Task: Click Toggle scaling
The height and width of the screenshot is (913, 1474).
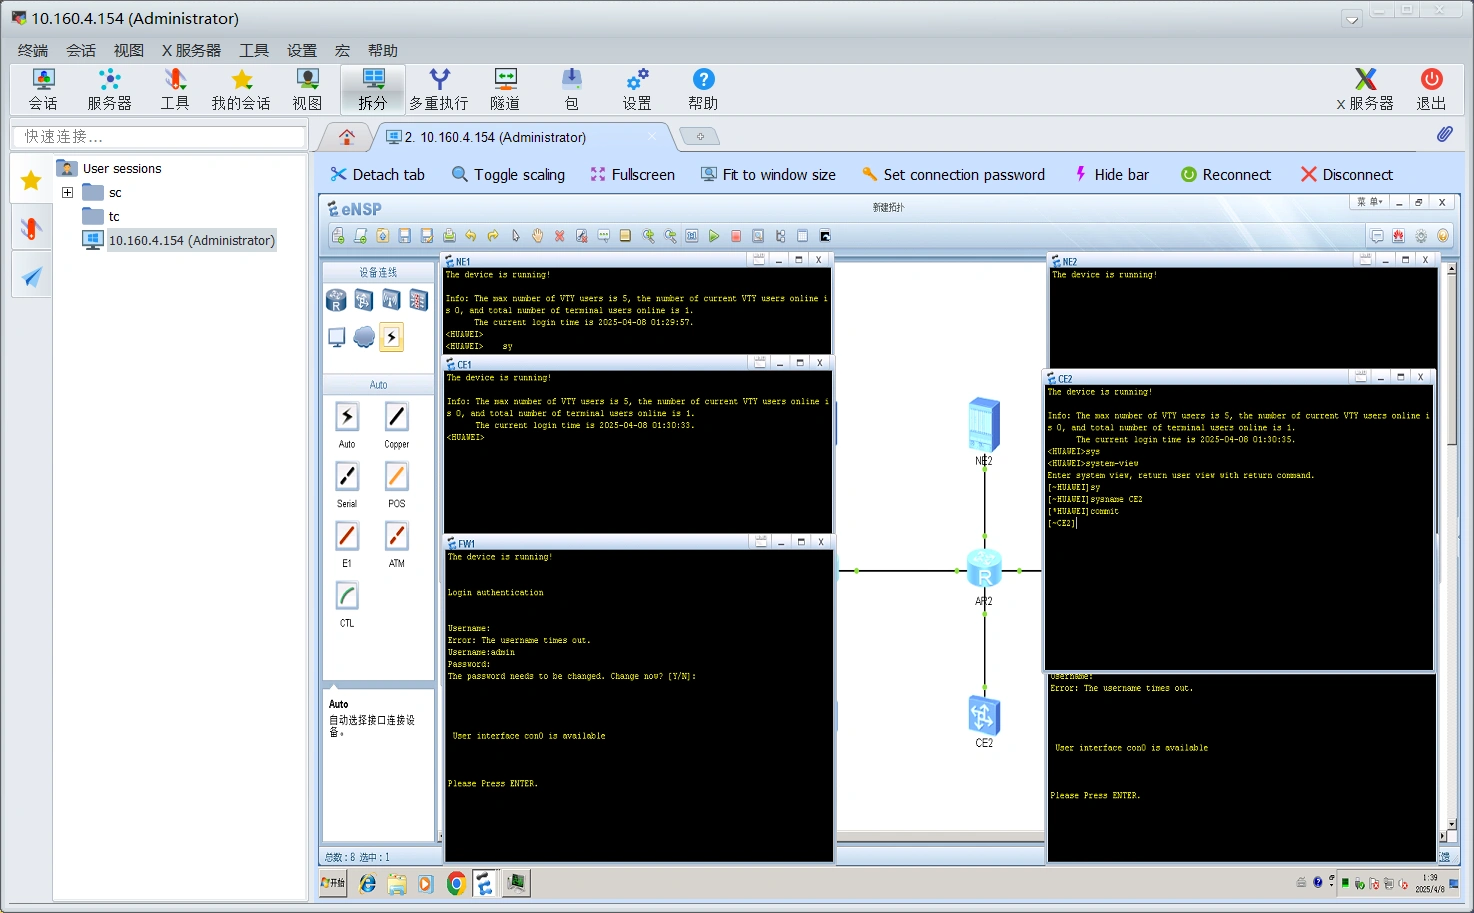Action: [x=508, y=174]
